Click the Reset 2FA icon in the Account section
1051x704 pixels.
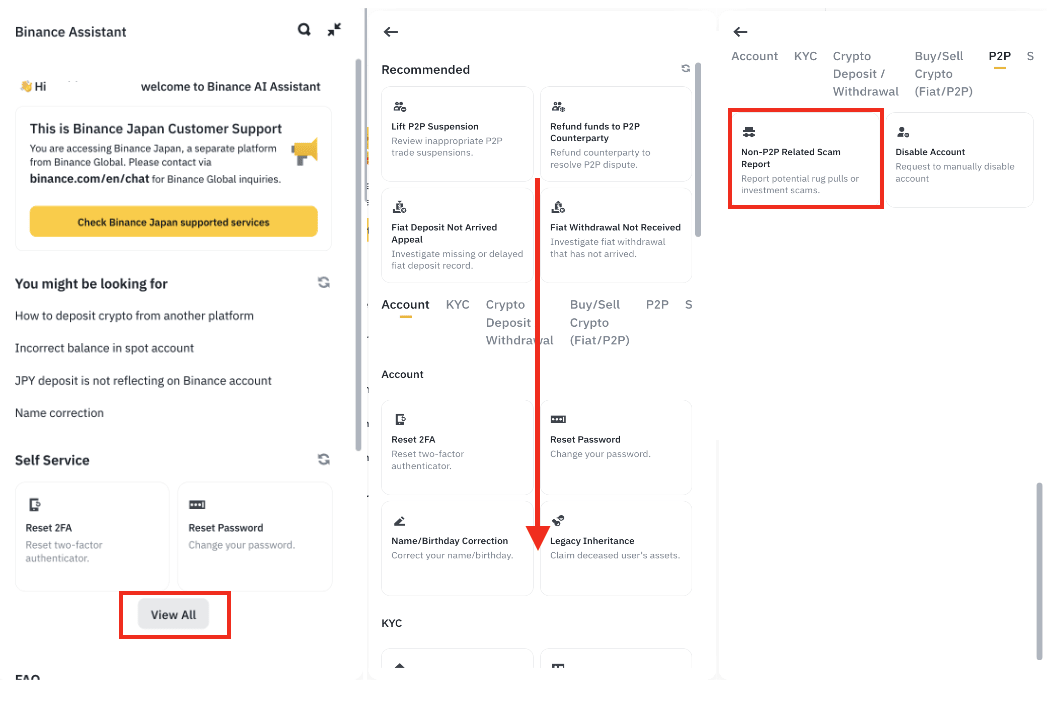point(400,419)
